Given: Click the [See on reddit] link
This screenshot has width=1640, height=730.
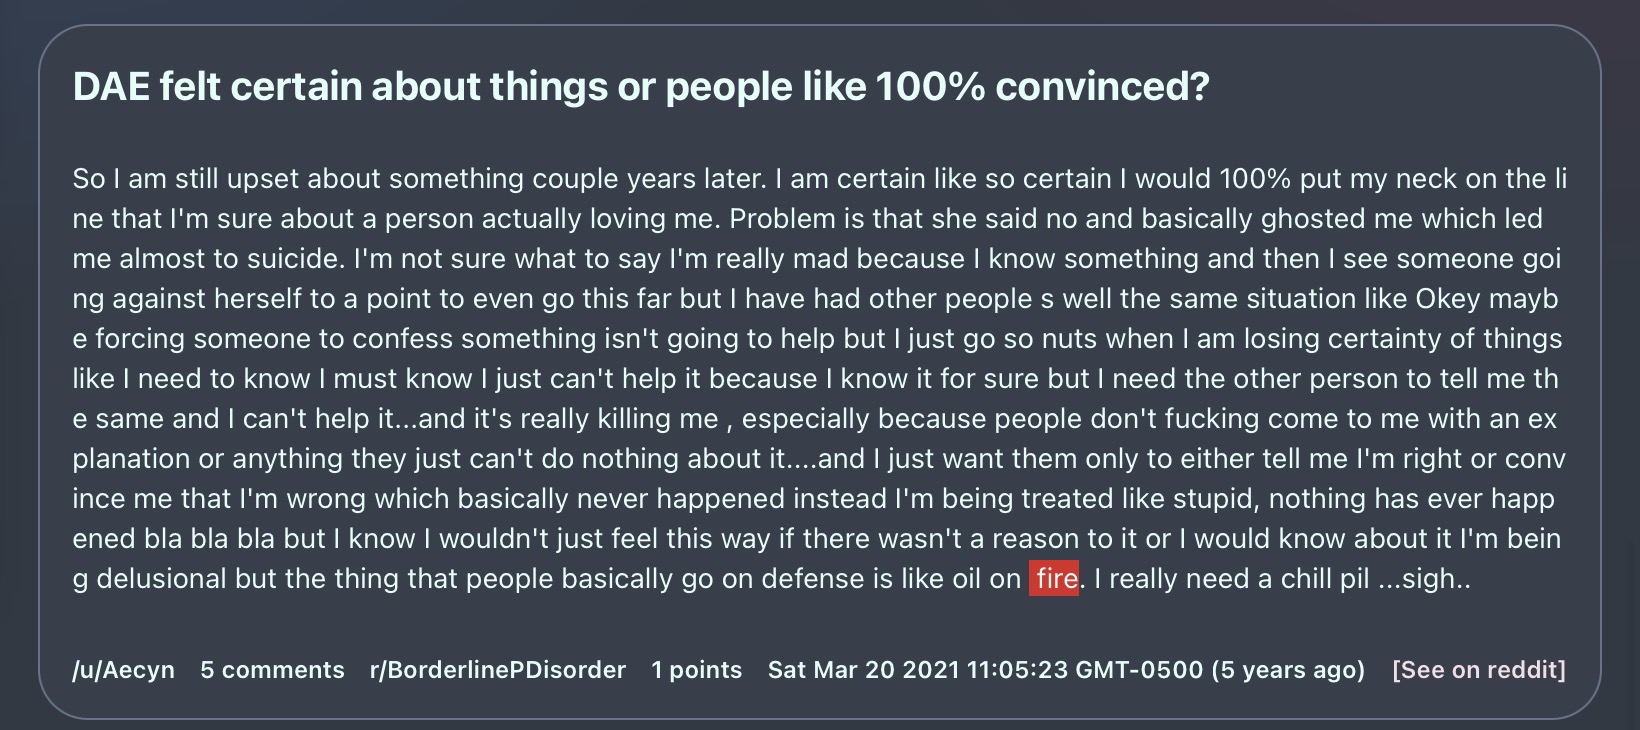Looking at the screenshot, I should coord(1479,670).
